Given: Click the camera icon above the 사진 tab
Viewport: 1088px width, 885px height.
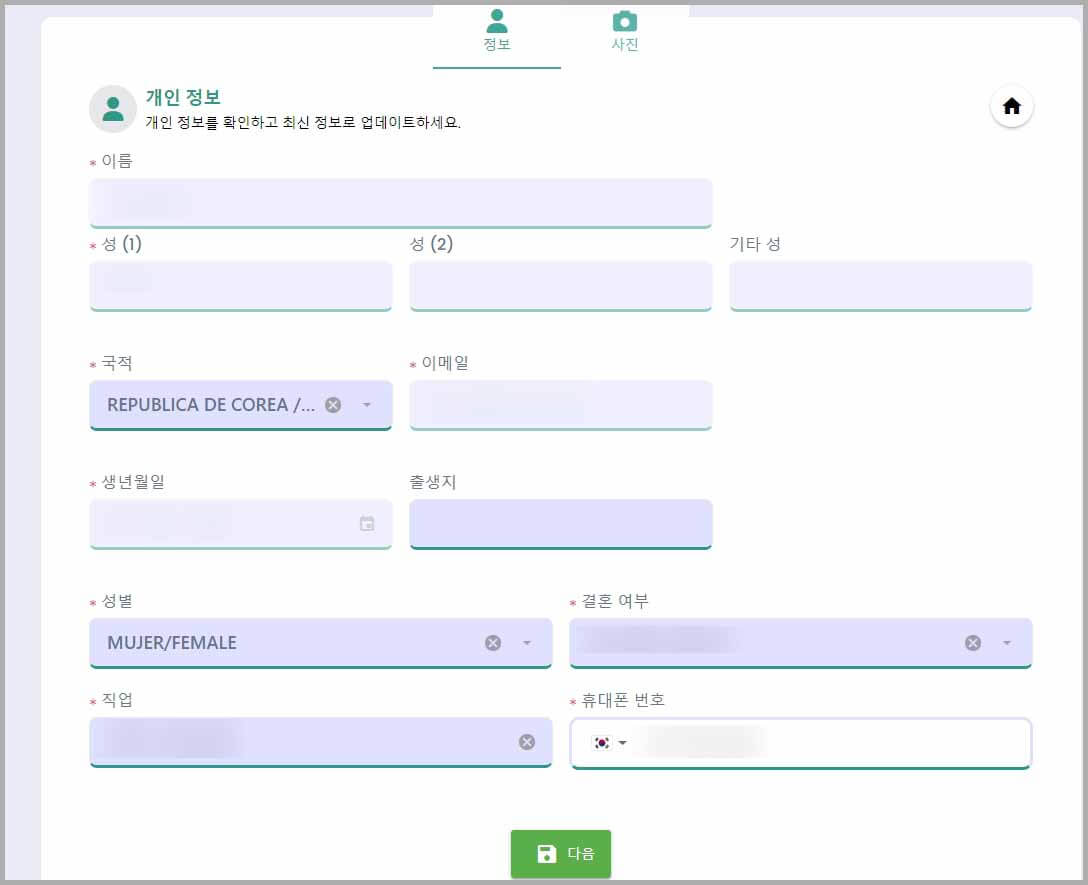Looking at the screenshot, I should pyautogui.click(x=624, y=22).
